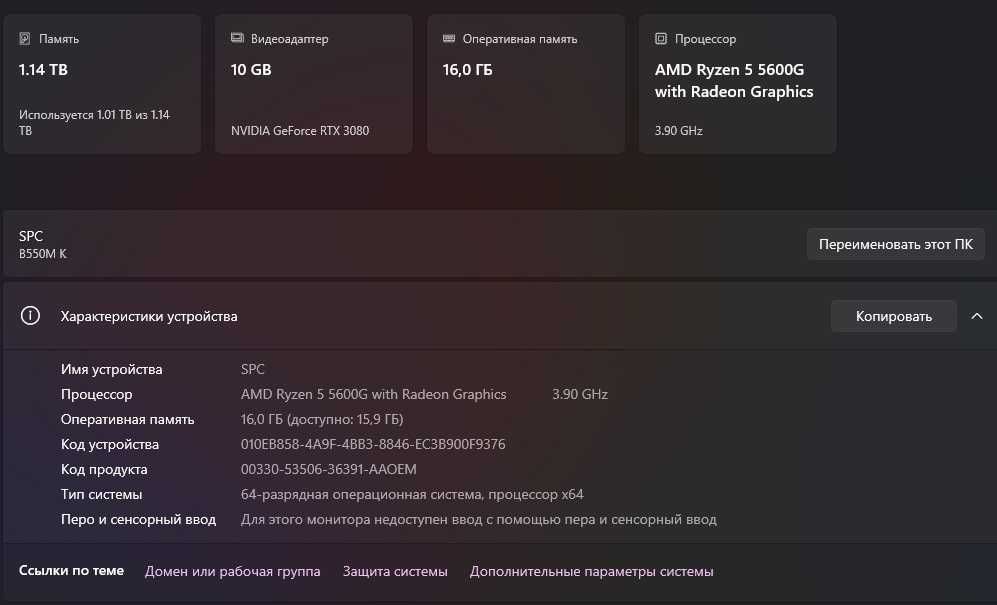
Task: Click the 64-разрядная операционная система value
Action: tap(412, 494)
